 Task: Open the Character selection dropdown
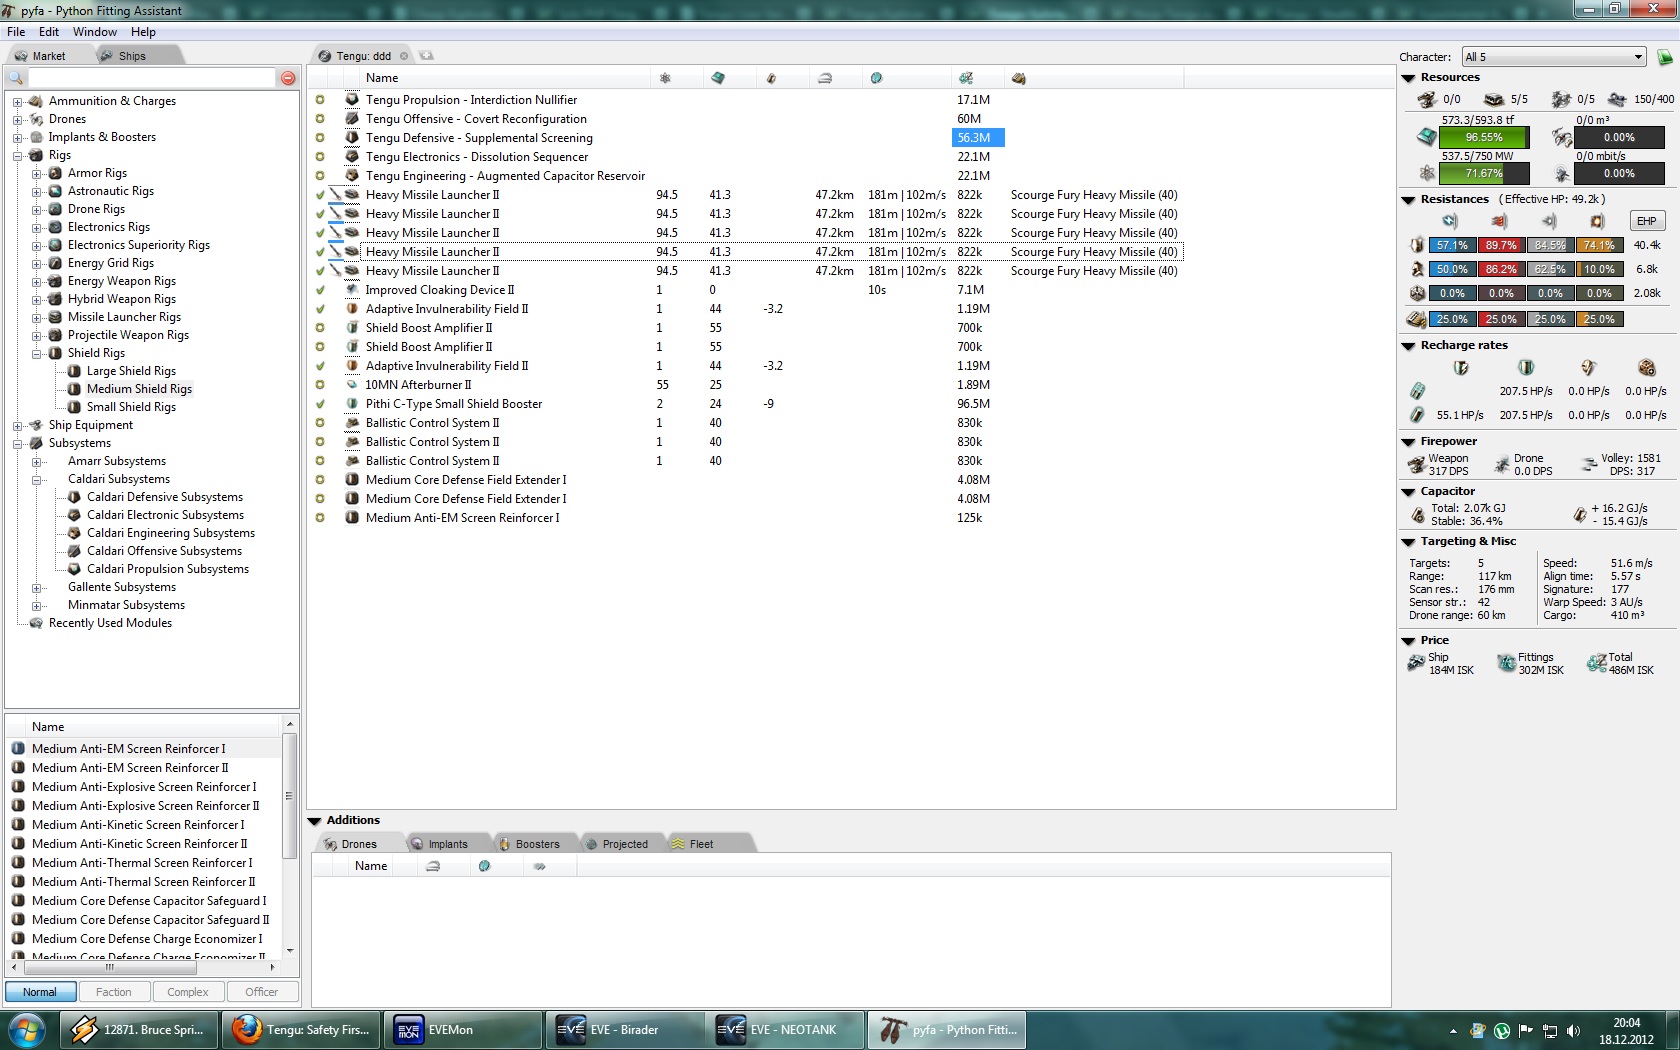[1554, 57]
